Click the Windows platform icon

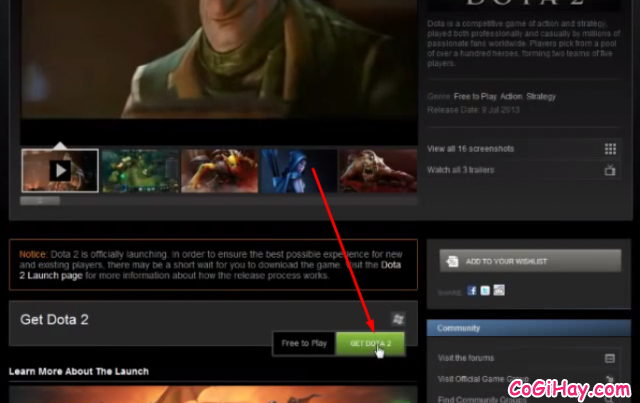coord(398,319)
